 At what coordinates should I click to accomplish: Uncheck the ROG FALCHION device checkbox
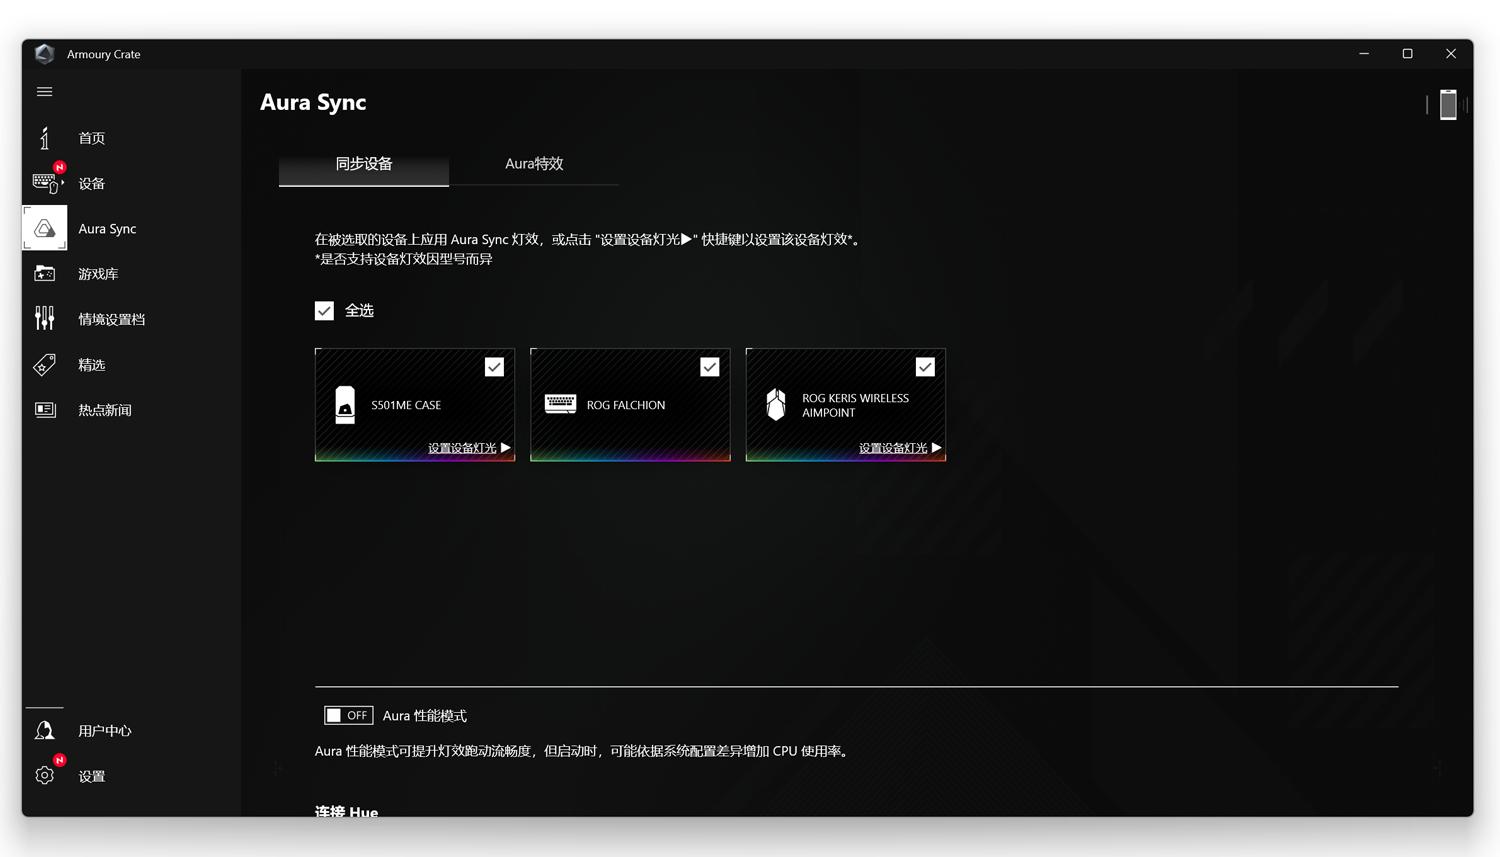[709, 366]
